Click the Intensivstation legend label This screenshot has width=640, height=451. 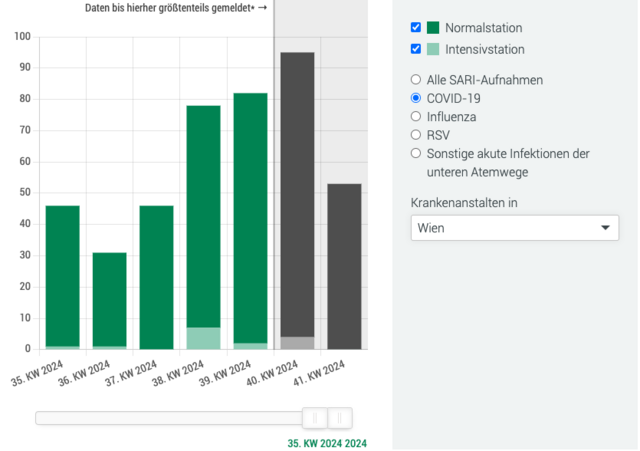pyautogui.click(x=485, y=49)
